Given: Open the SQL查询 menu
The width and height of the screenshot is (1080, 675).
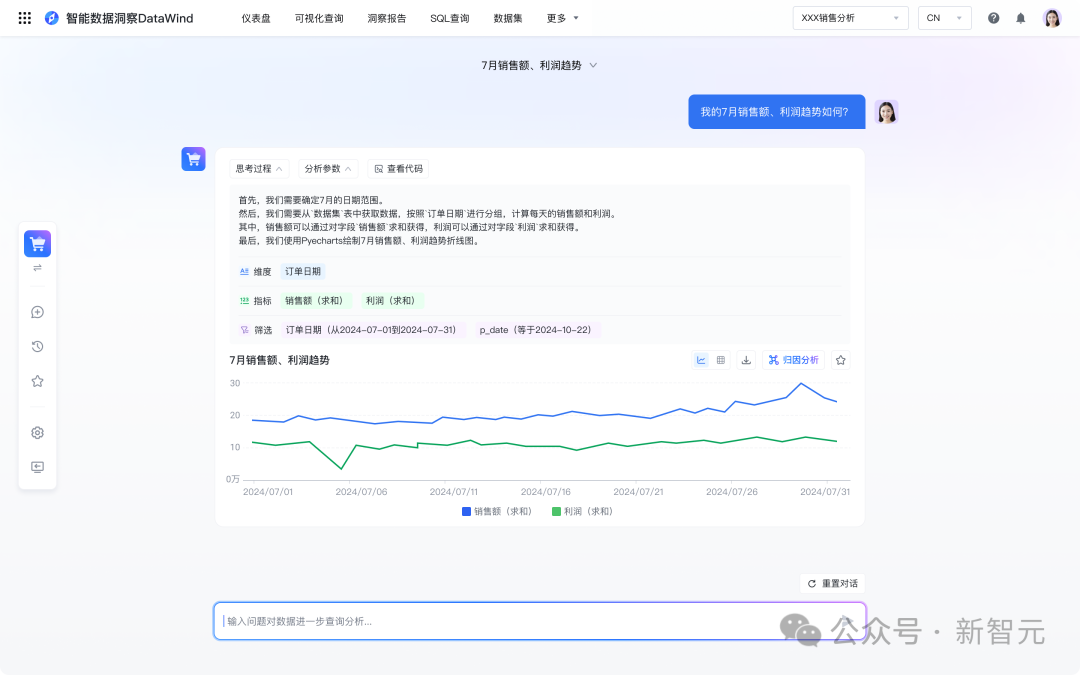Looking at the screenshot, I should coord(450,19).
